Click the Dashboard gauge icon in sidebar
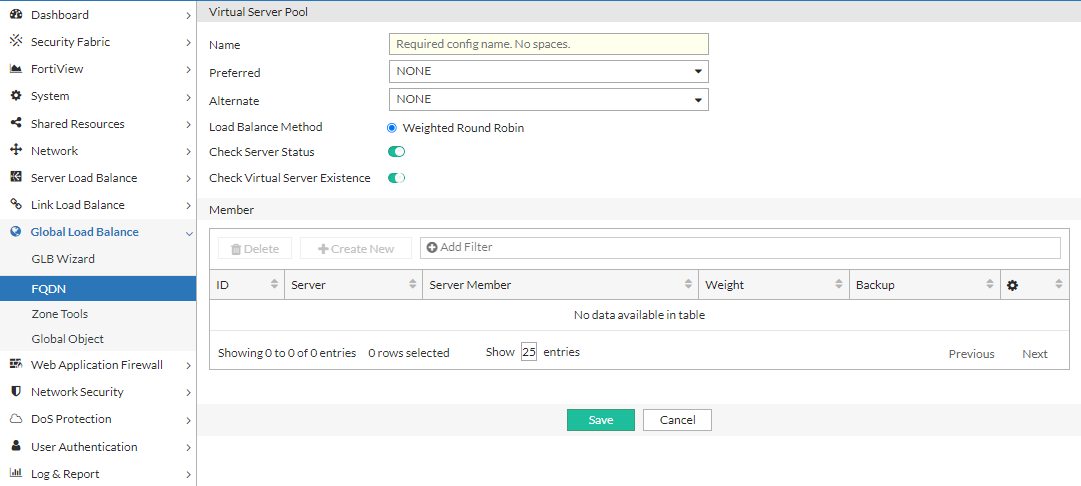 coord(16,15)
